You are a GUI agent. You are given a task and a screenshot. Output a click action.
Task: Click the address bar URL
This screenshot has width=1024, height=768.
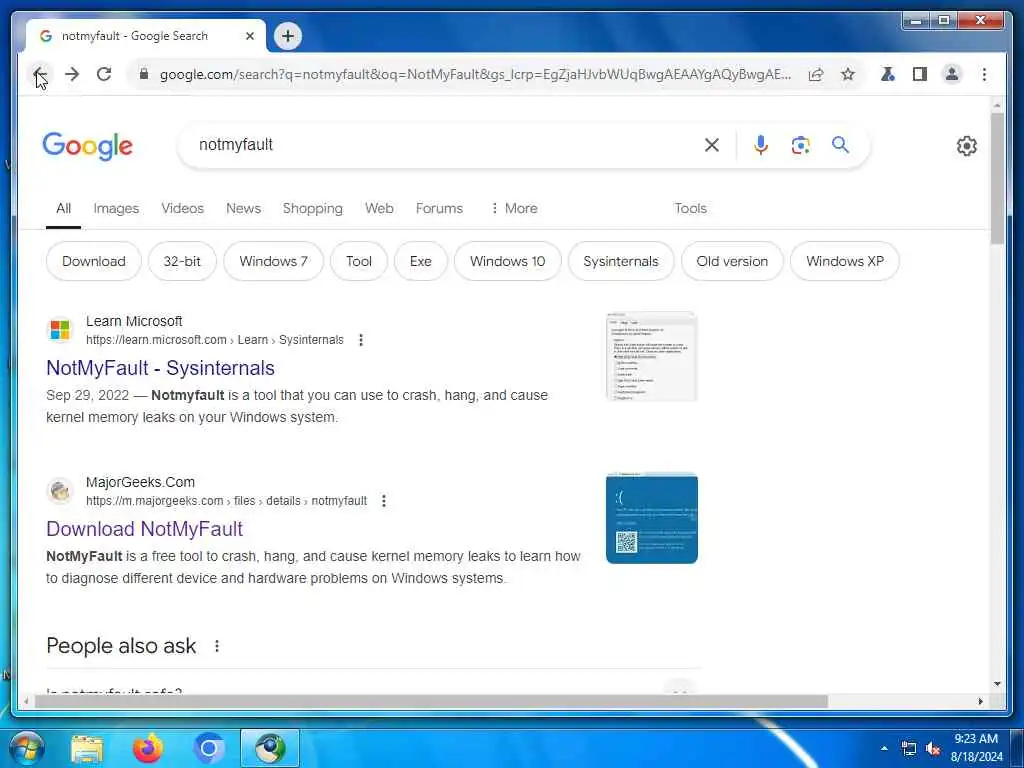[x=475, y=74]
